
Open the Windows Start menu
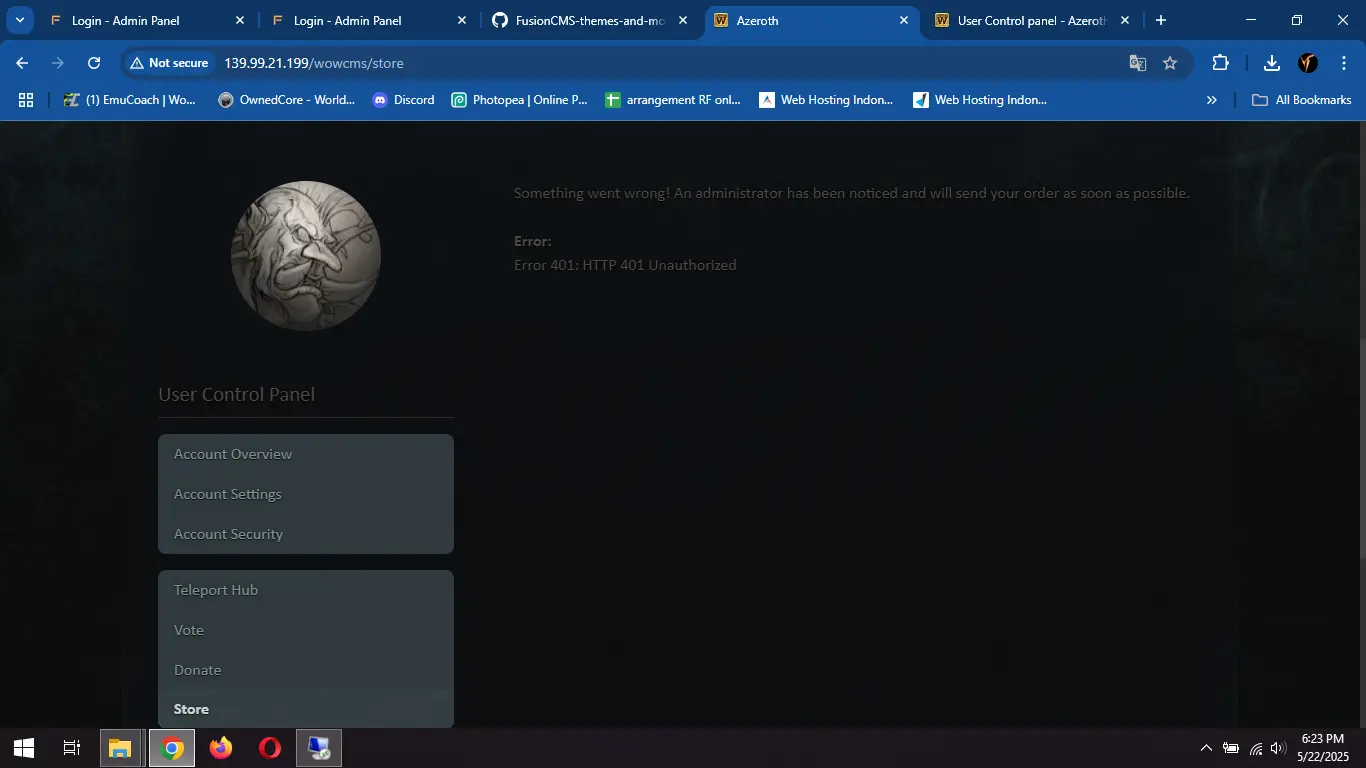pyautogui.click(x=24, y=748)
